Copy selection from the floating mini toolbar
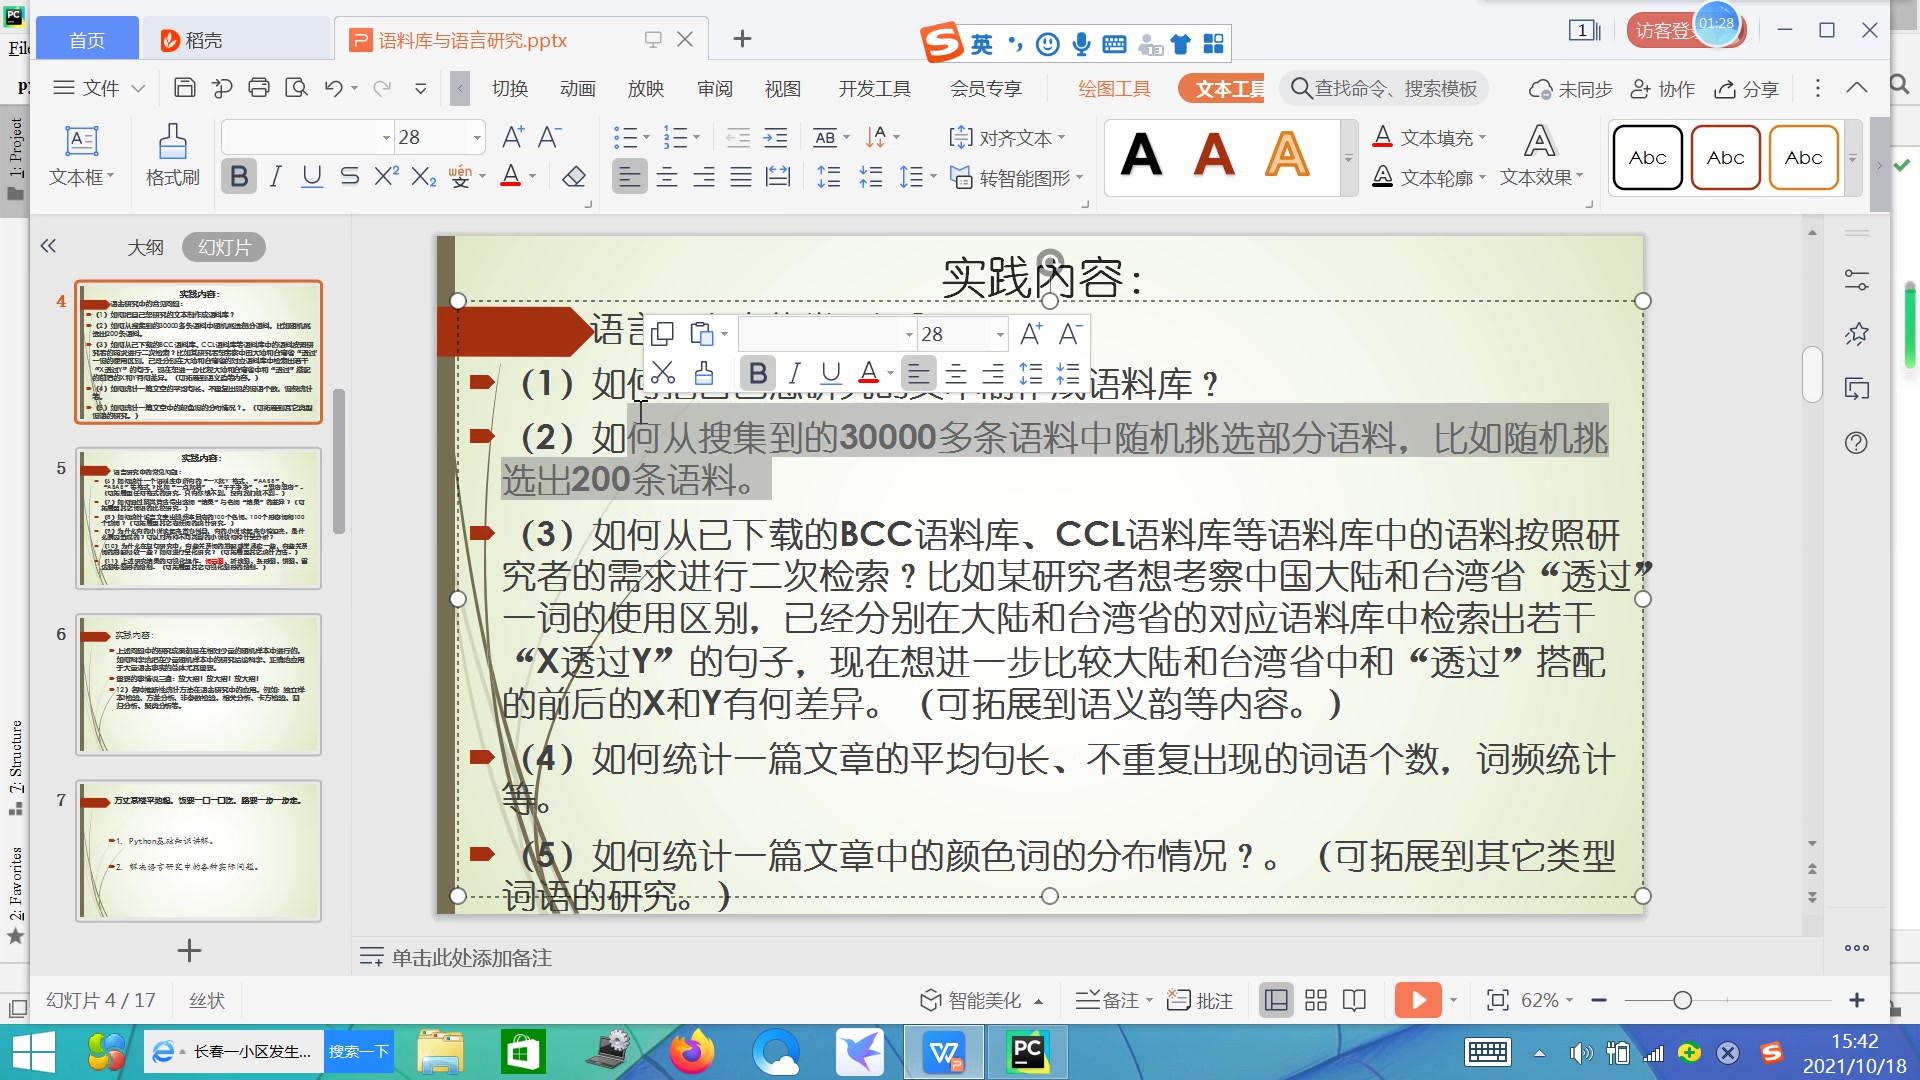1920x1080 pixels. 662,334
